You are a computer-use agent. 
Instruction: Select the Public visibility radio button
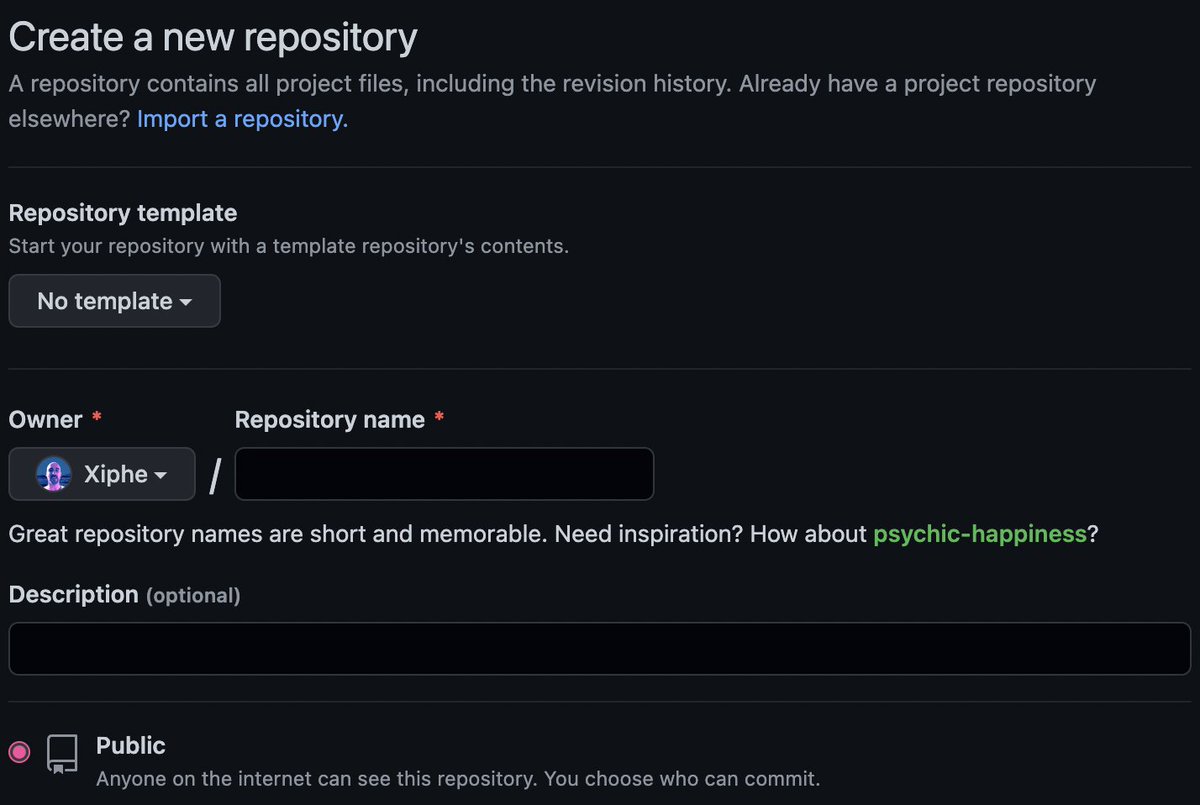[x=19, y=751]
